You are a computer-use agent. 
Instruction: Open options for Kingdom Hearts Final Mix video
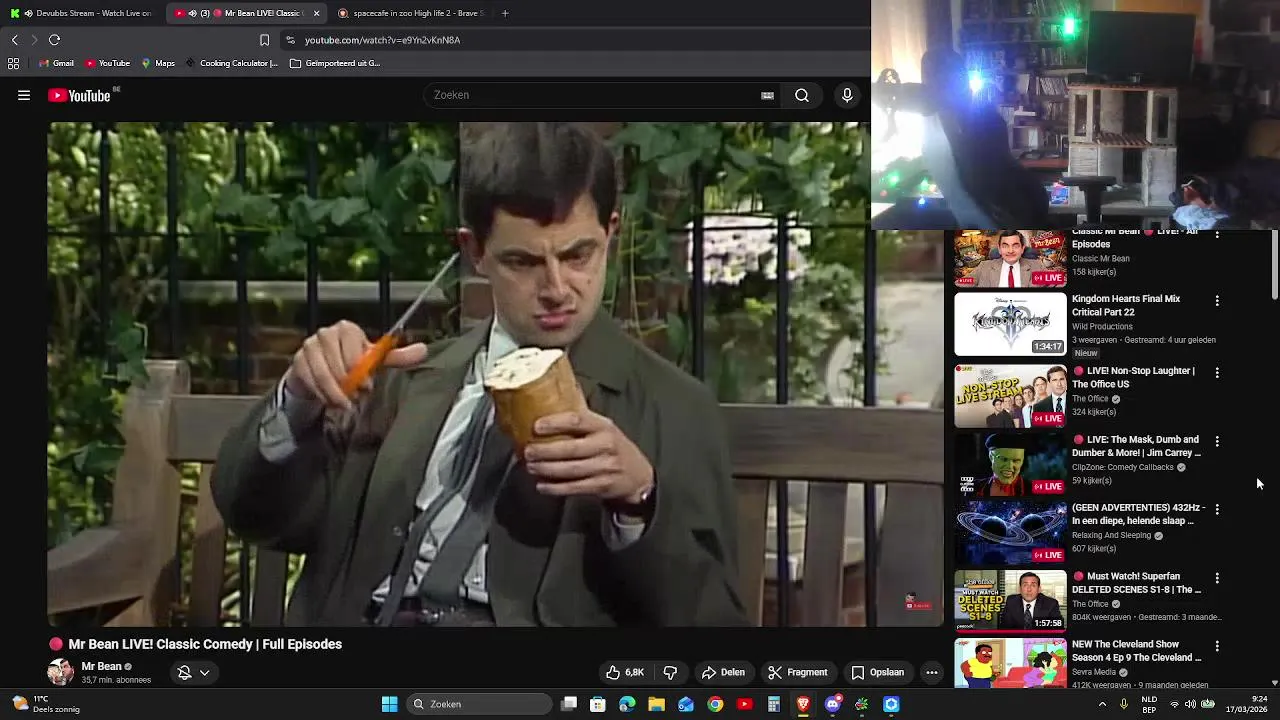[x=1217, y=300]
